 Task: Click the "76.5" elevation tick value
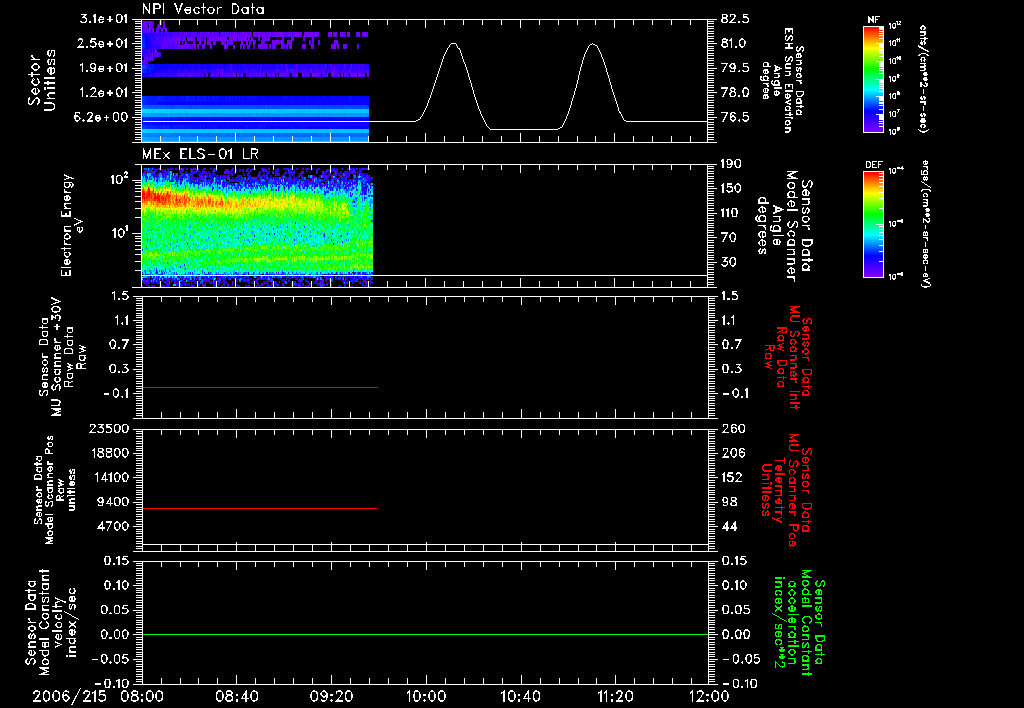click(x=735, y=117)
